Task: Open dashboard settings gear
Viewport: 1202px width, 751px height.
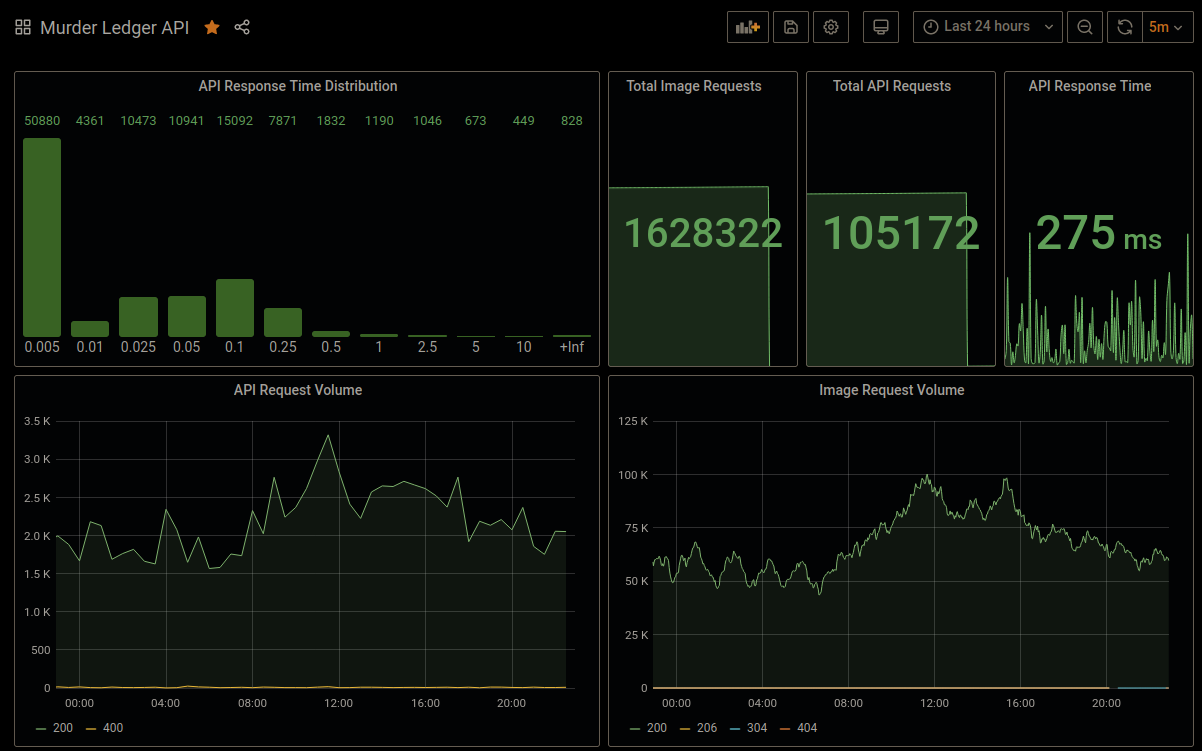Action: click(831, 27)
